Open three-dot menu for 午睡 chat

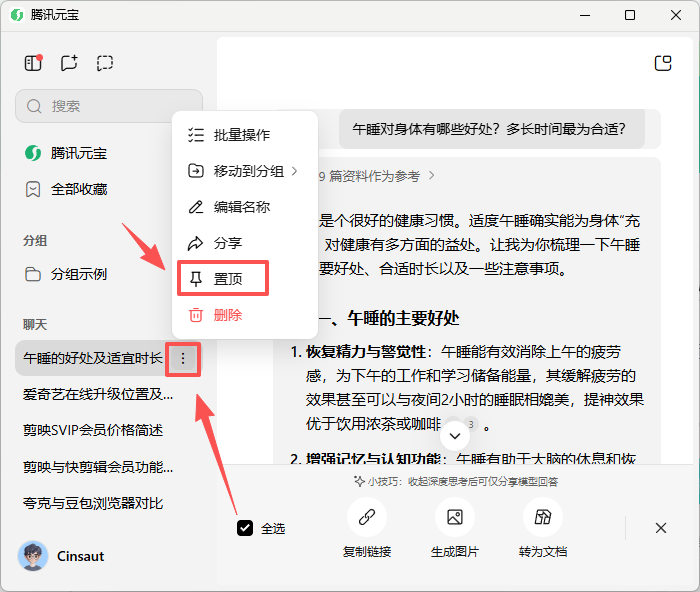point(183,359)
